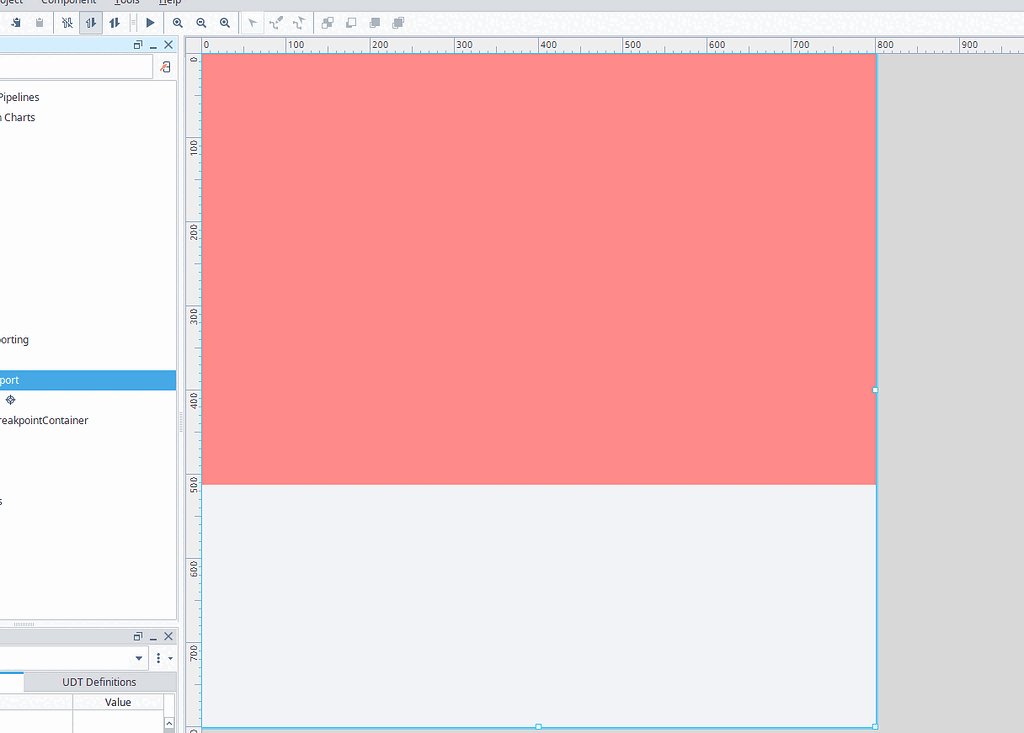1024x733 pixels.
Task: Toggle comm read-only mode in toolbar
Action: pos(90,22)
